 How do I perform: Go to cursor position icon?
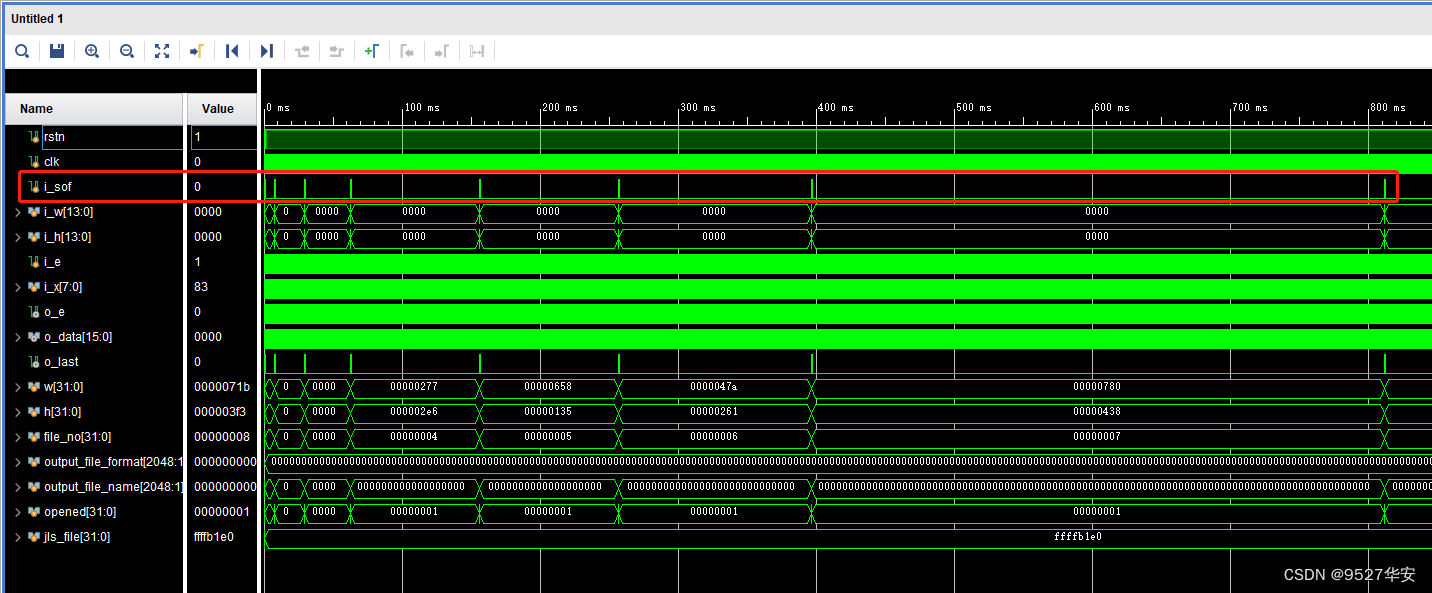coord(197,51)
